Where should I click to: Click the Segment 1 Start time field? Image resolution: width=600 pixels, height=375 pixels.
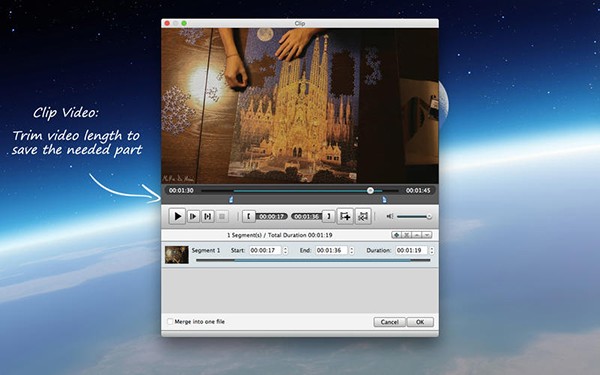266,250
